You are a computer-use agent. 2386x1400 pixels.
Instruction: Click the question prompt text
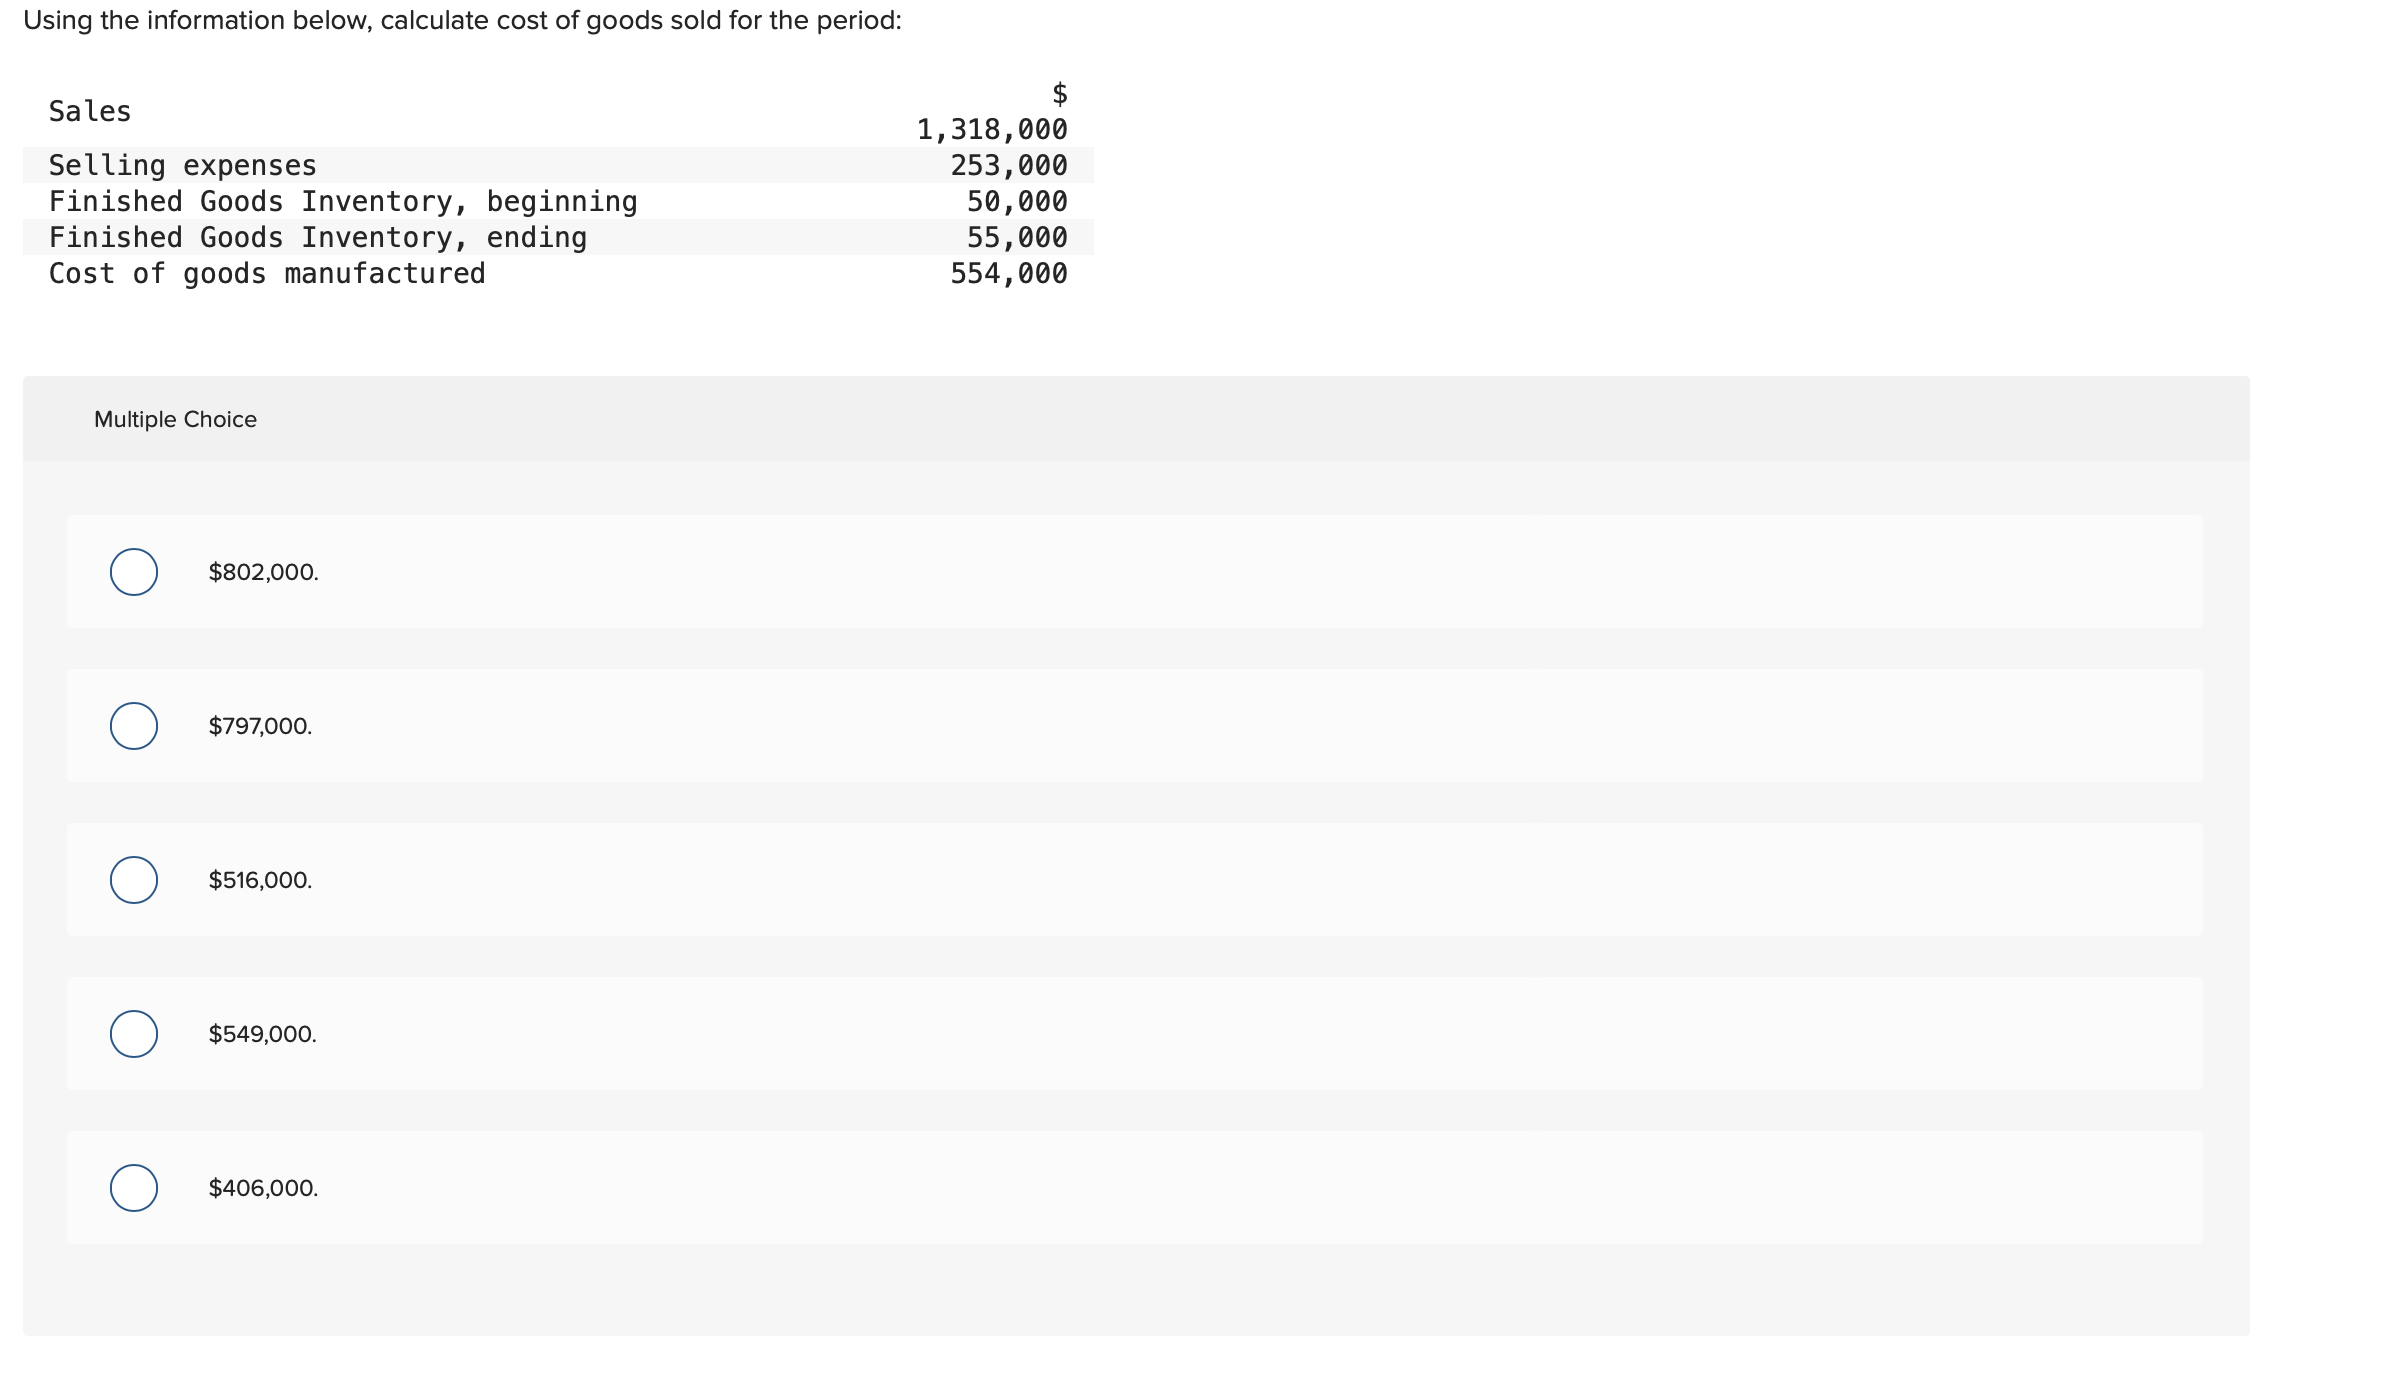tap(462, 20)
